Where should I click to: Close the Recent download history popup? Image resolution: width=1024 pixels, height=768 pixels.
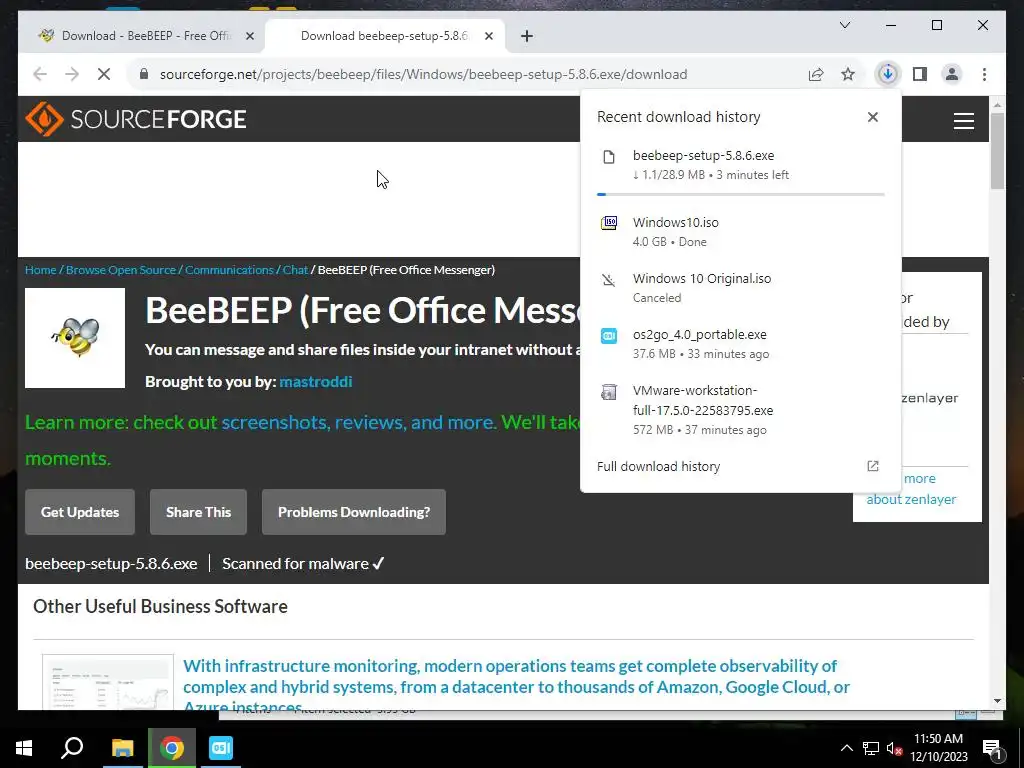pyautogui.click(x=872, y=117)
